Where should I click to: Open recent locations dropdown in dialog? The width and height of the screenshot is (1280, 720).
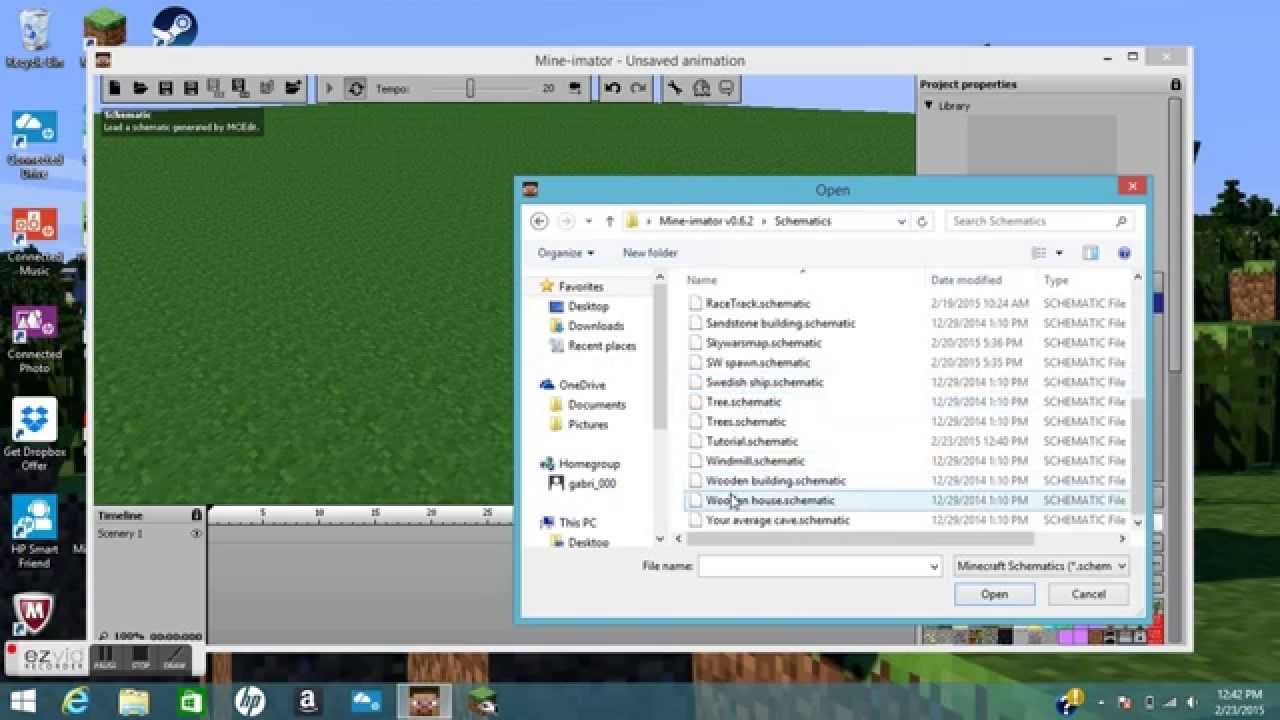tap(589, 221)
